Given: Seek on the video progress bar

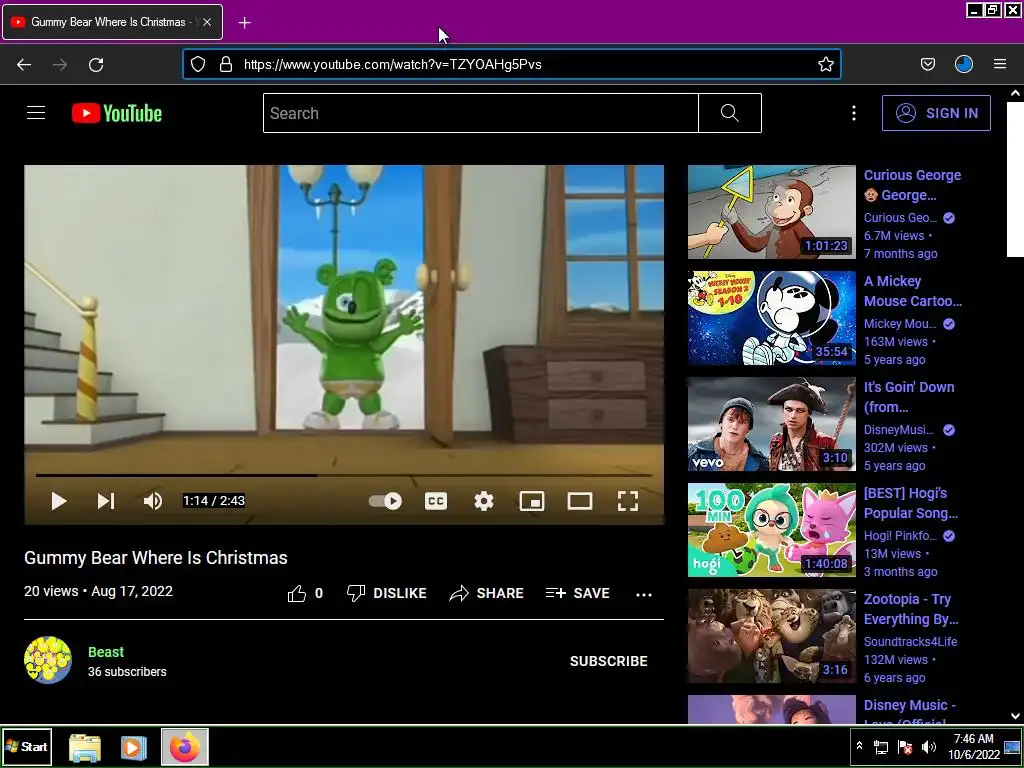Looking at the screenshot, I should (344, 475).
